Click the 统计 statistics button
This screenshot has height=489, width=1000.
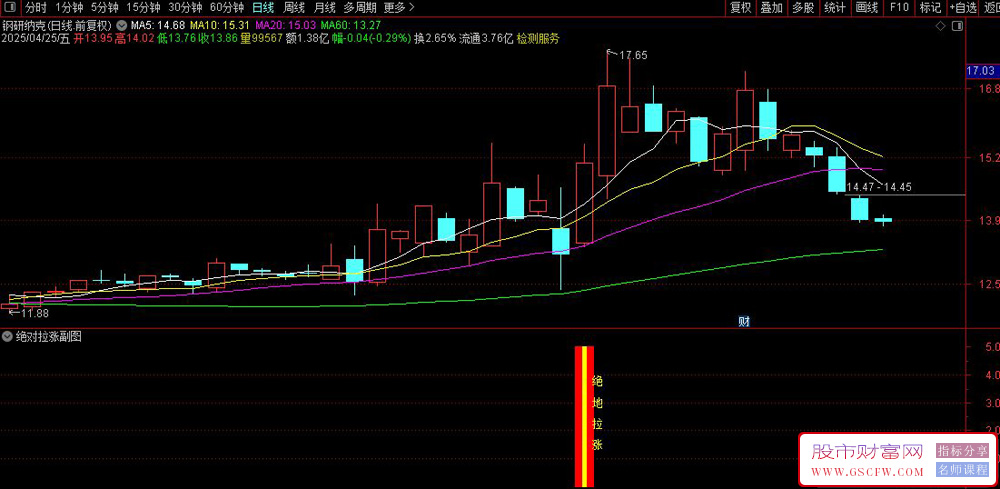[834, 8]
